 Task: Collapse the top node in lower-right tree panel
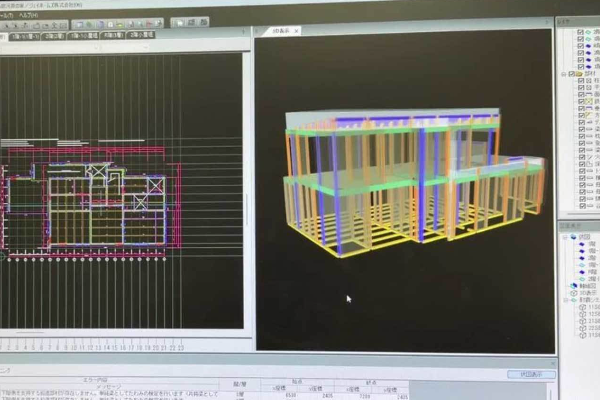click(567, 238)
